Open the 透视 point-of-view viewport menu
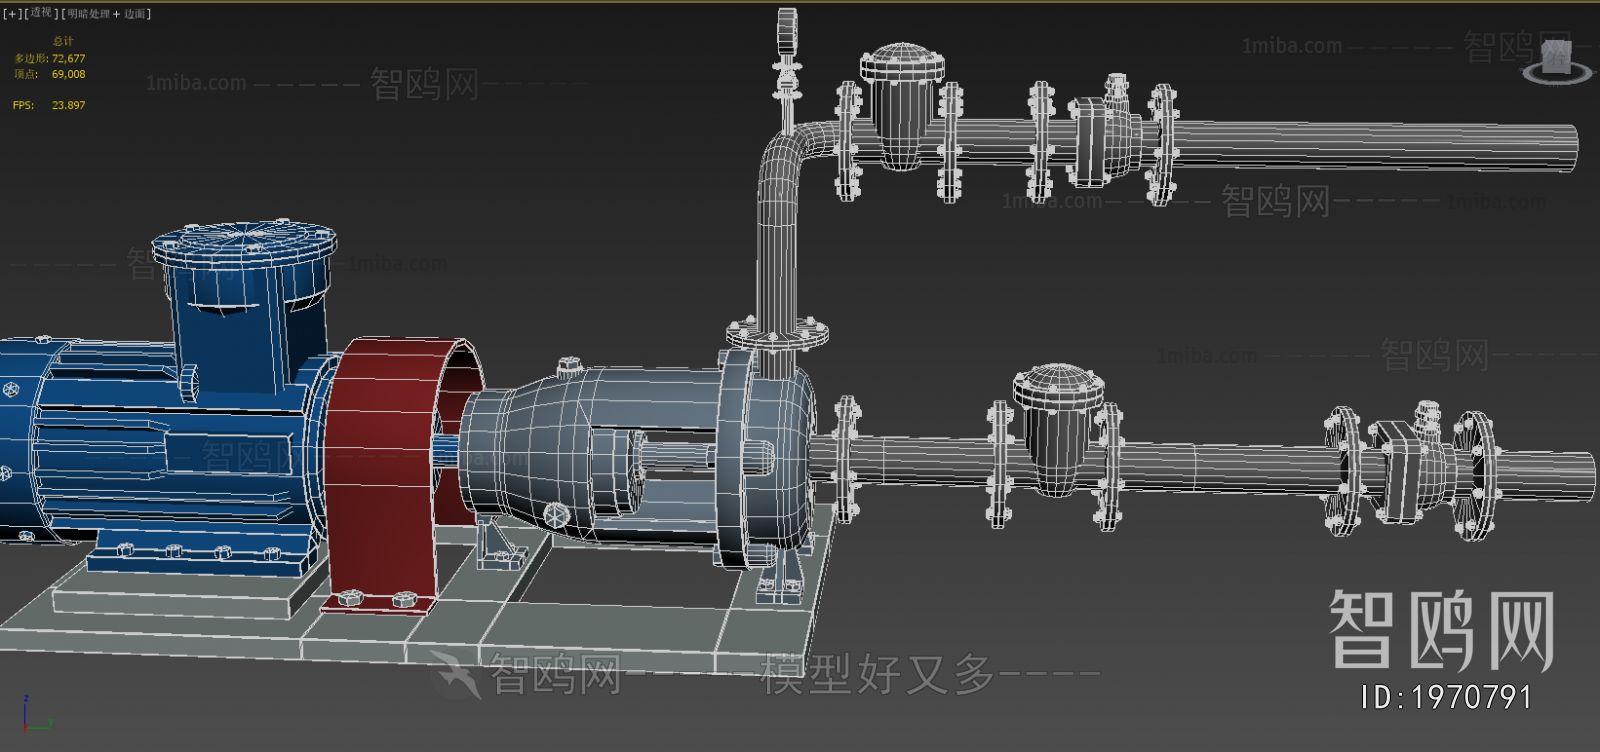The height and width of the screenshot is (752, 1600). [x=40, y=14]
